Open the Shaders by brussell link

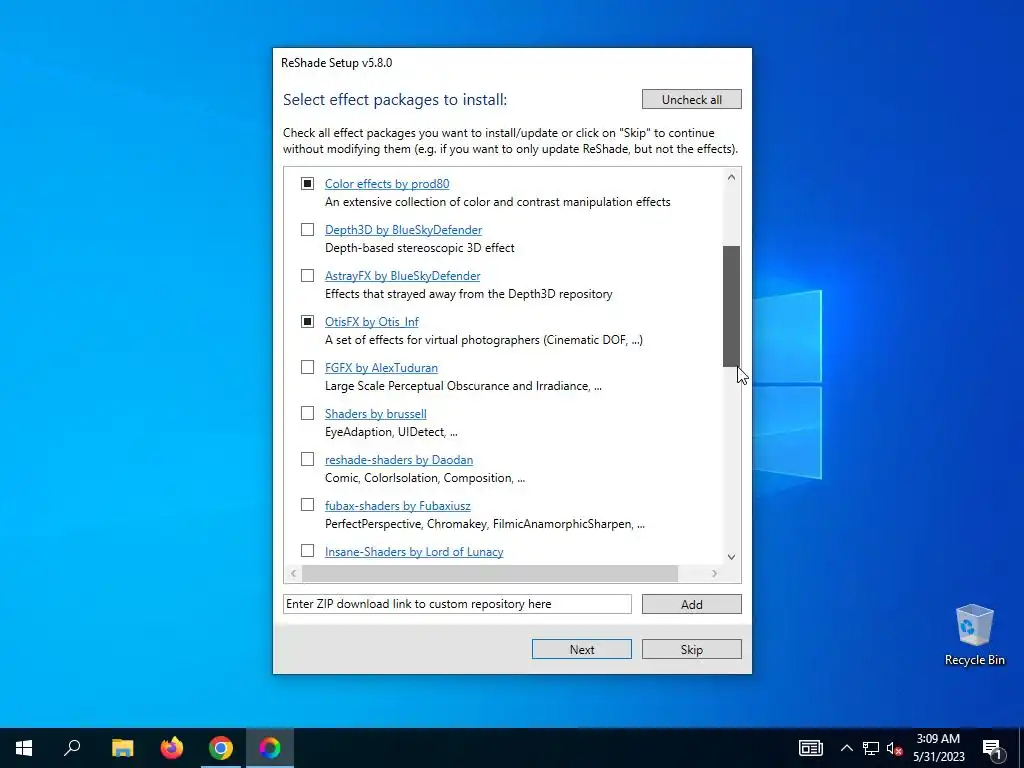(376, 414)
